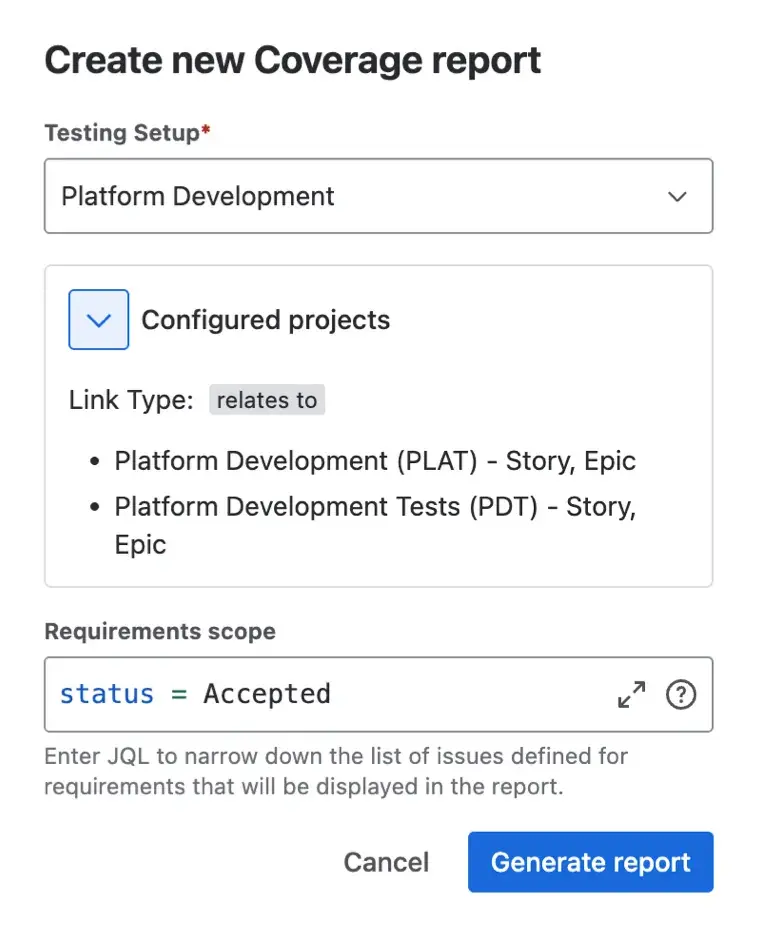Select the 'status' keyword in the JQL query

point(106,694)
